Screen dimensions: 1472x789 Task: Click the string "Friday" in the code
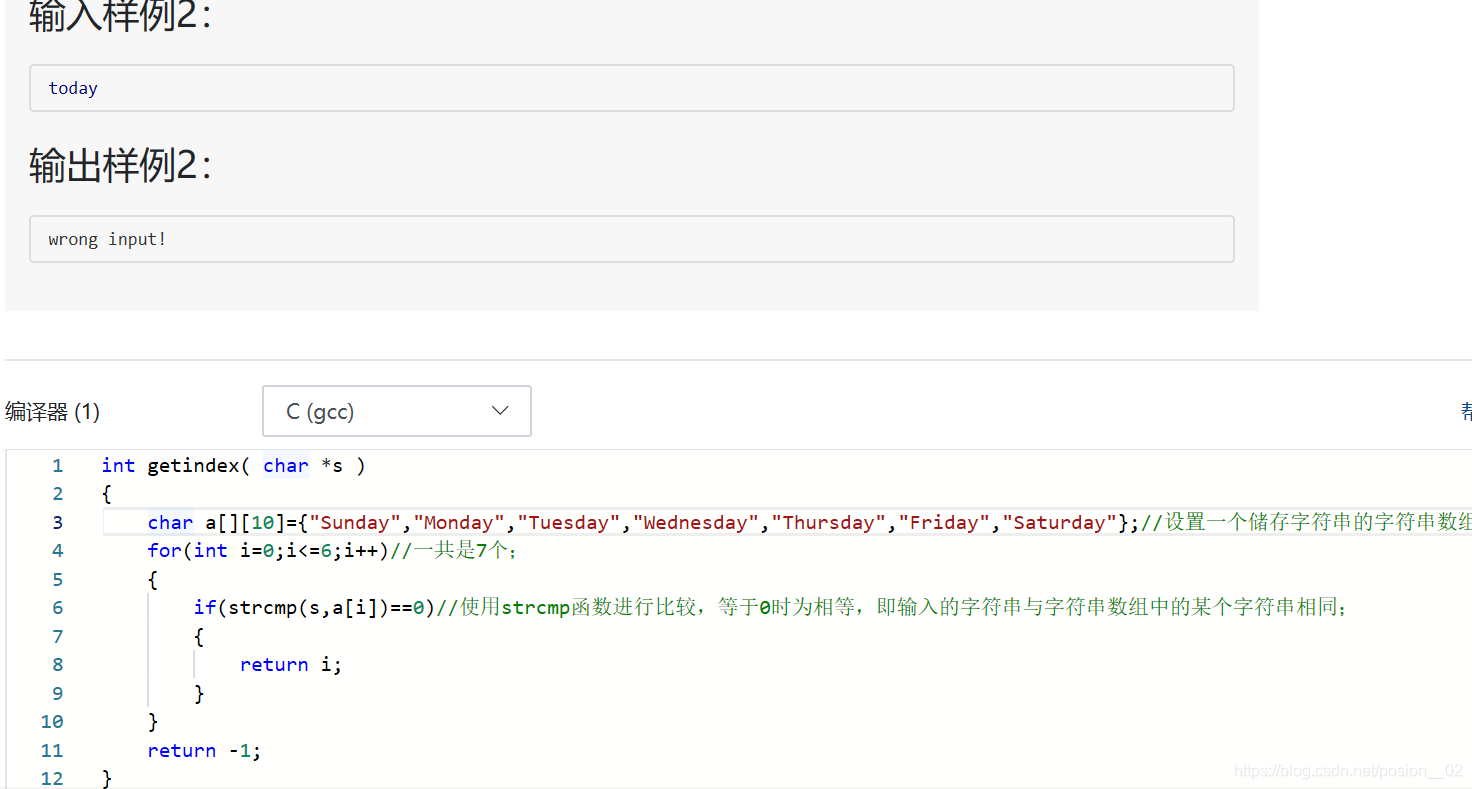(x=944, y=522)
